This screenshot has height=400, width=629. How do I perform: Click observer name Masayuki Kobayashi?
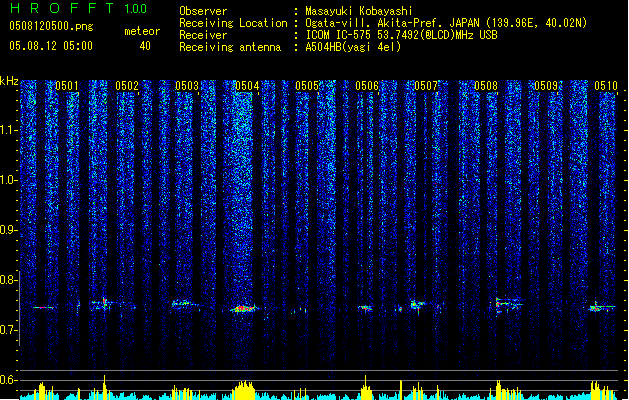click(359, 11)
